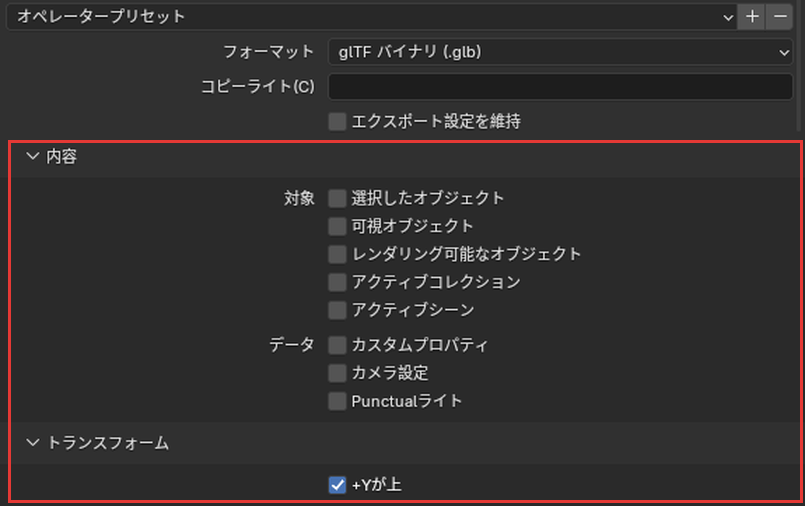
Task: Enable Punctualライト checkbox
Action: (337, 401)
